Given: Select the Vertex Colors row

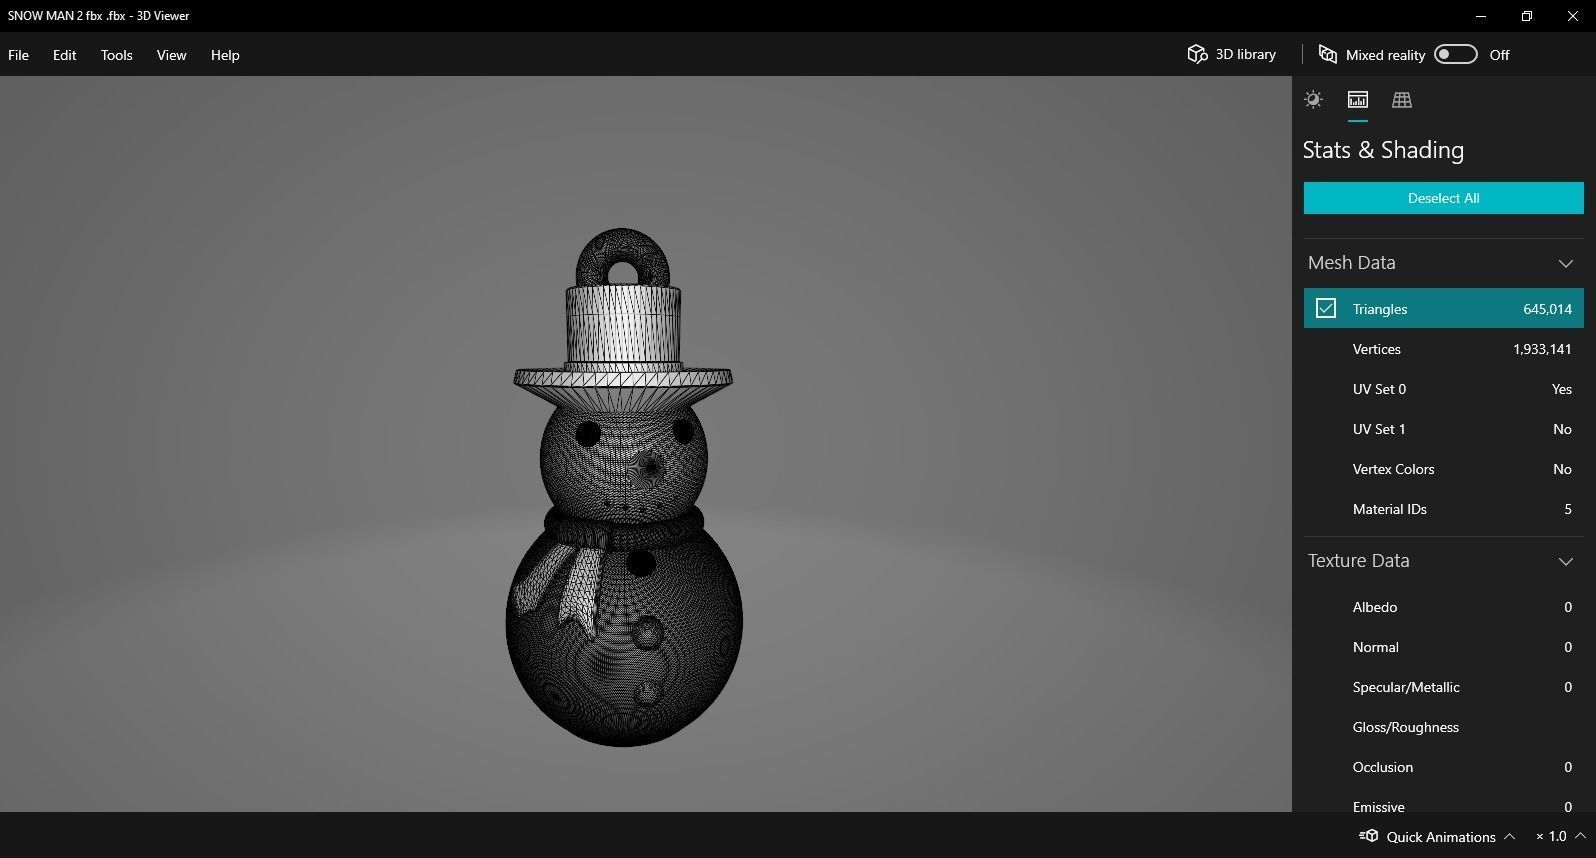Looking at the screenshot, I should pyautogui.click(x=1443, y=469).
